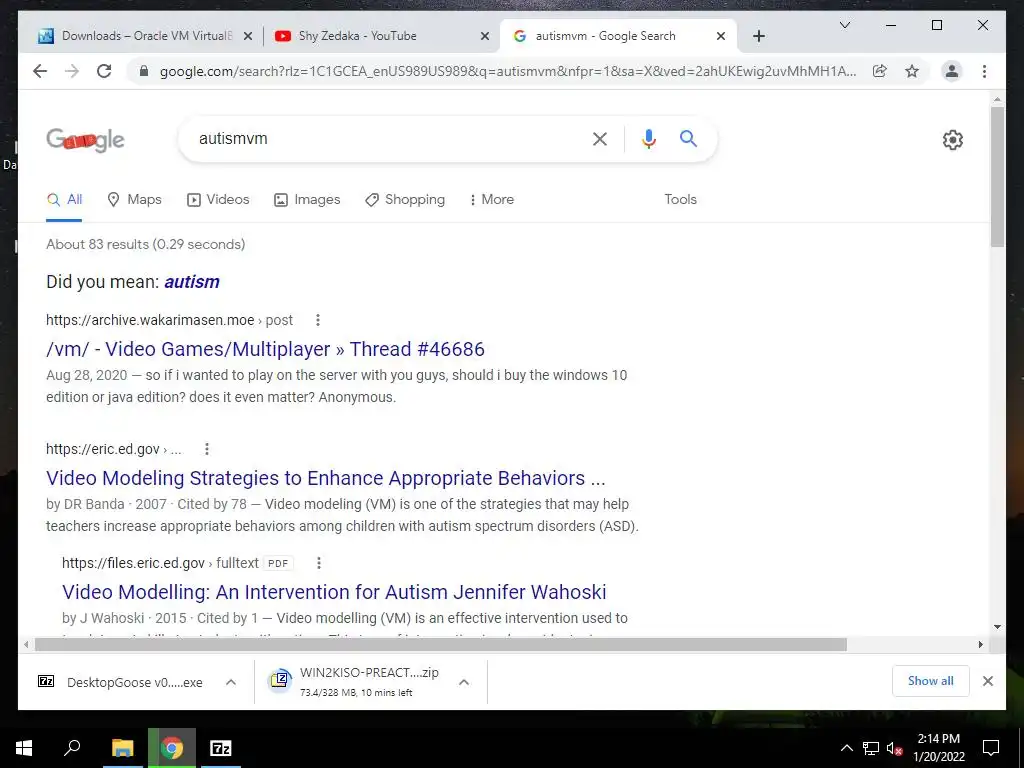1024x768 pixels.
Task: Open Windows taskbar search
Action: coord(72,748)
